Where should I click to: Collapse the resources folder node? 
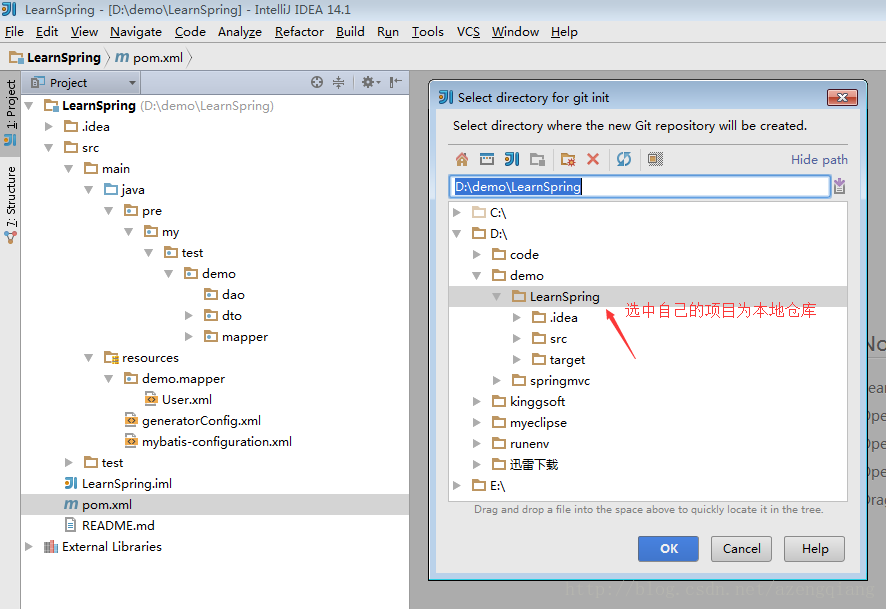tap(89, 358)
